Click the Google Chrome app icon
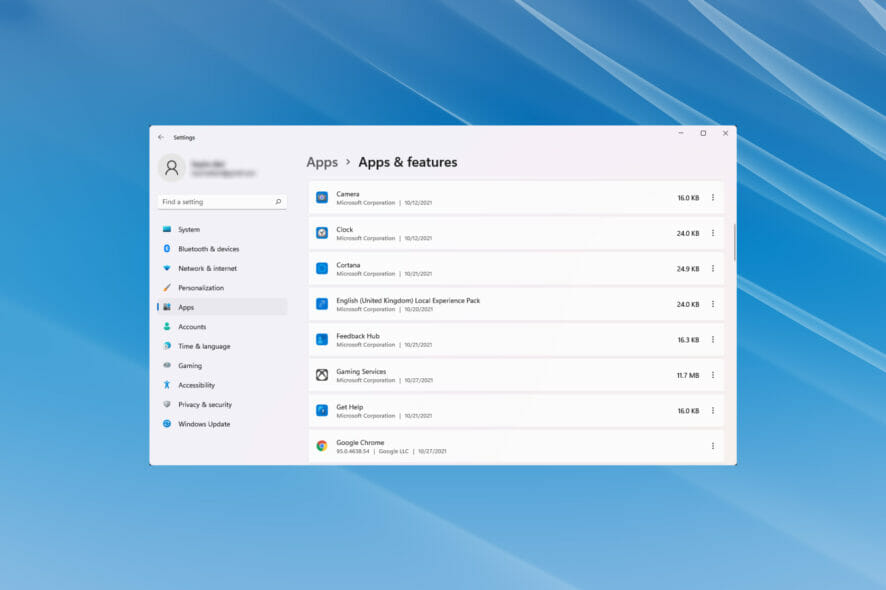Viewport: 886px width, 590px height. [x=322, y=446]
